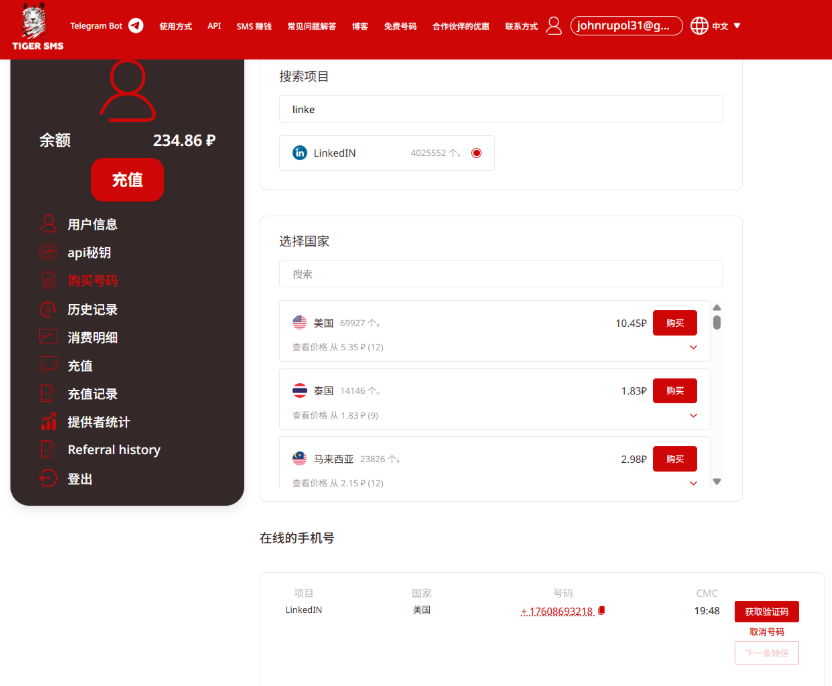The width and height of the screenshot is (832, 686).
Task: Click the 19:48 timer value
Action: point(707,611)
